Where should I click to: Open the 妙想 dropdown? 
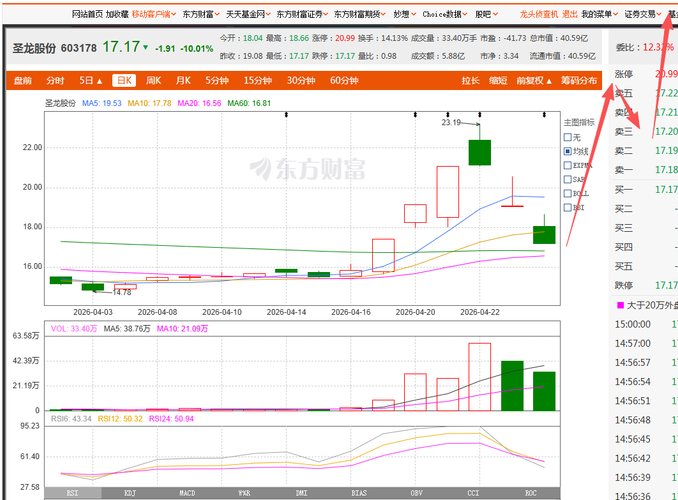click(405, 14)
